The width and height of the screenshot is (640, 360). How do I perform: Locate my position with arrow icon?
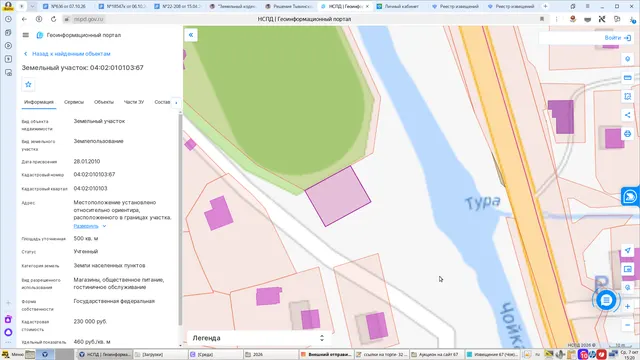click(628, 250)
